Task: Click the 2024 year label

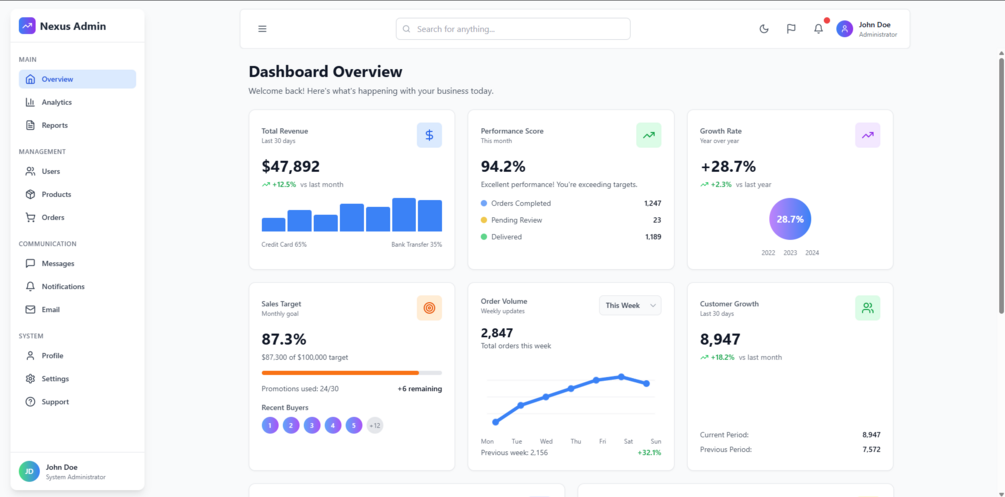Action: [812, 253]
